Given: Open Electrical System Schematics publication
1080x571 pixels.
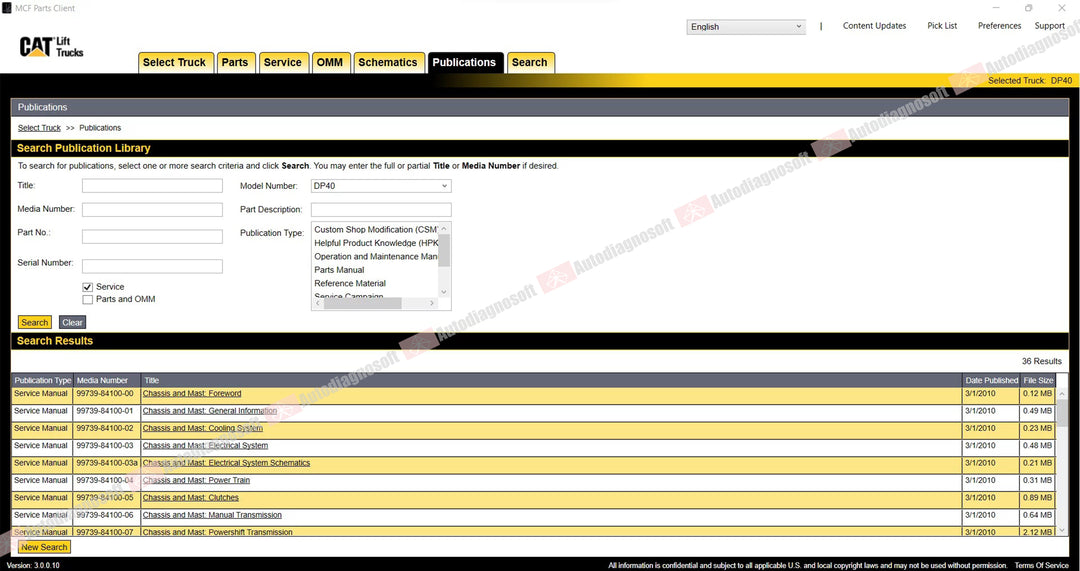Looking at the screenshot, I should (x=226, y=463).
